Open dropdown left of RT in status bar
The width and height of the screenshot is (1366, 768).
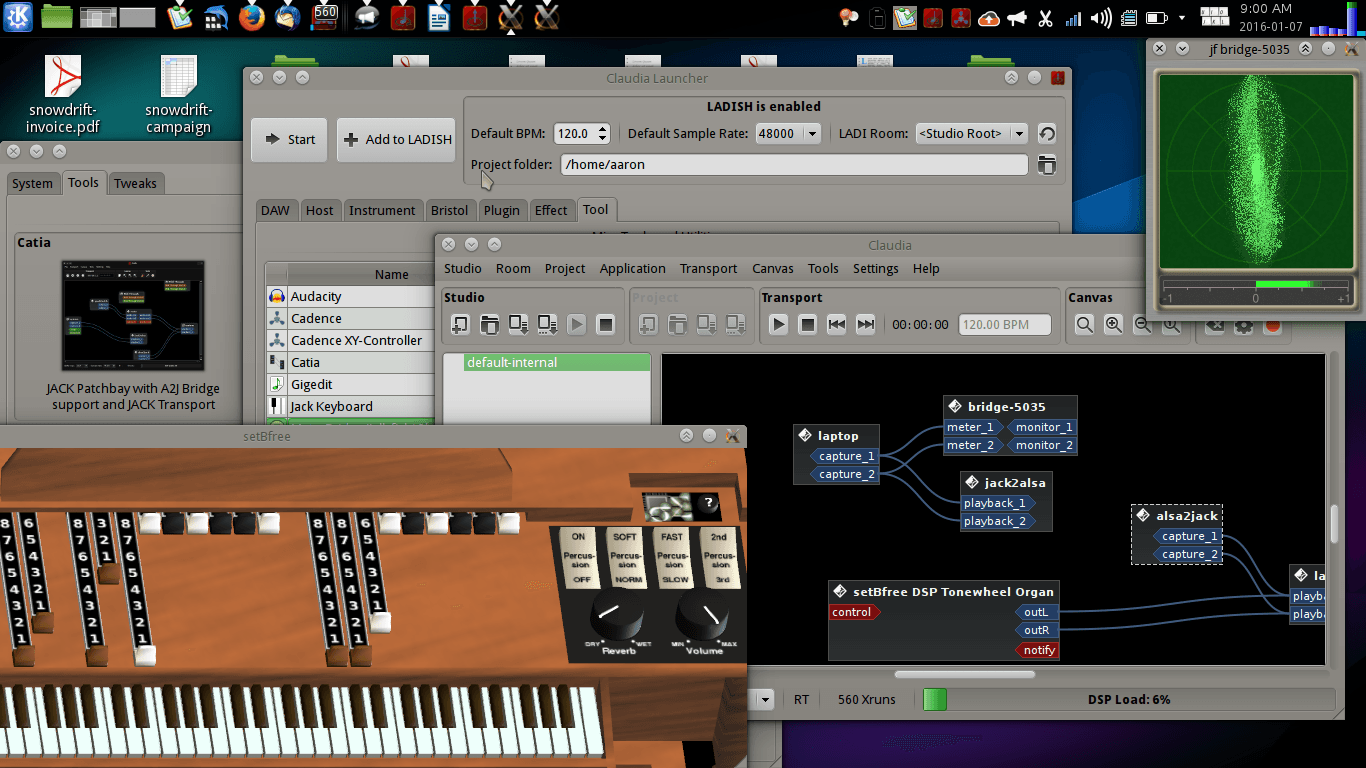(765, 700)
